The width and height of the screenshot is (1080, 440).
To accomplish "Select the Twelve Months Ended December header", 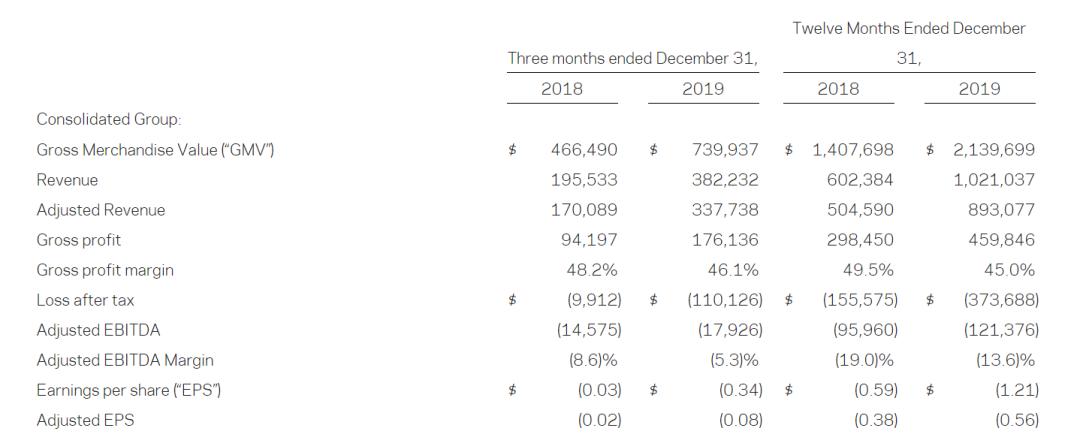I will pos(908,28).
